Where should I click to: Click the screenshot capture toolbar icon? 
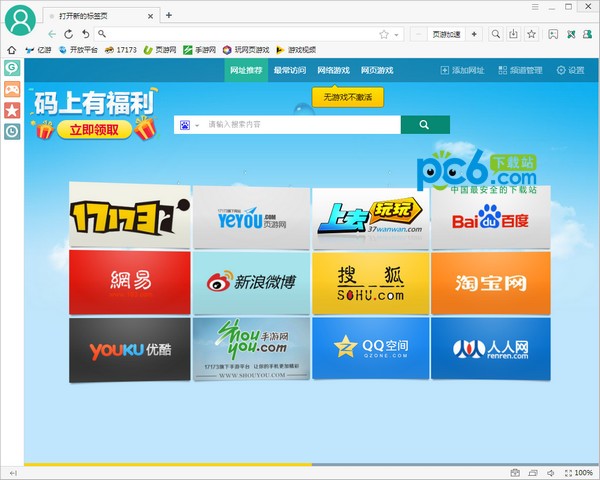click(553, 34)
